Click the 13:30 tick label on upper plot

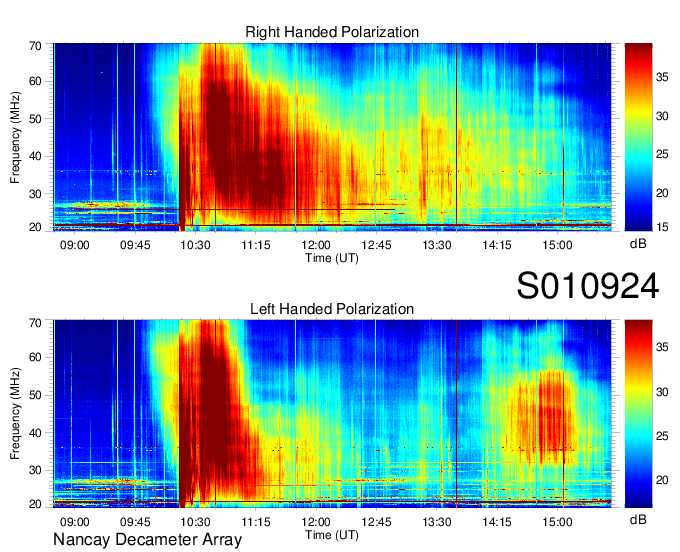point(437,245)
